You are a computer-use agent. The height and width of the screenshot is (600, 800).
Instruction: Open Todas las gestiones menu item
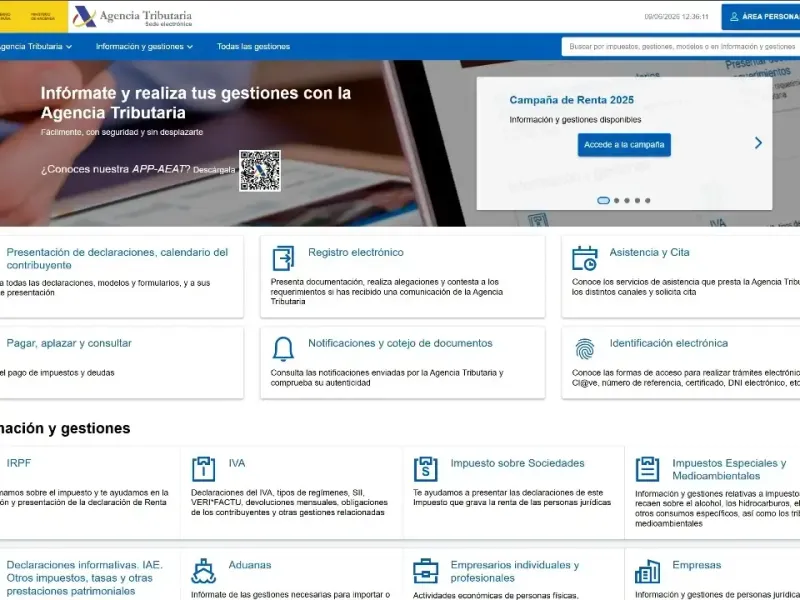pos(253,46)
